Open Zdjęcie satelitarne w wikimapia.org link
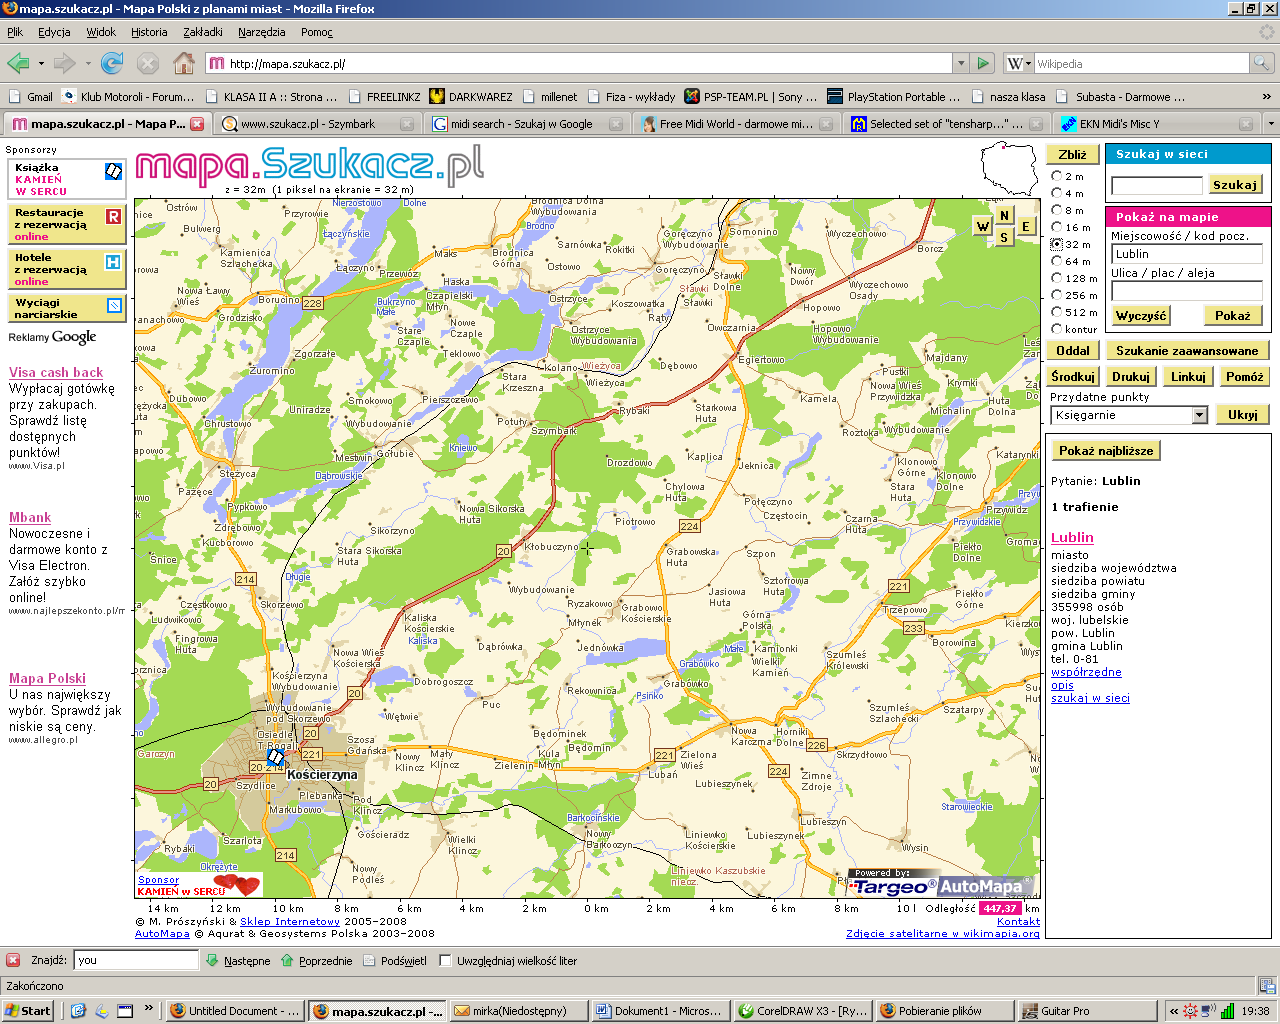 943,934
